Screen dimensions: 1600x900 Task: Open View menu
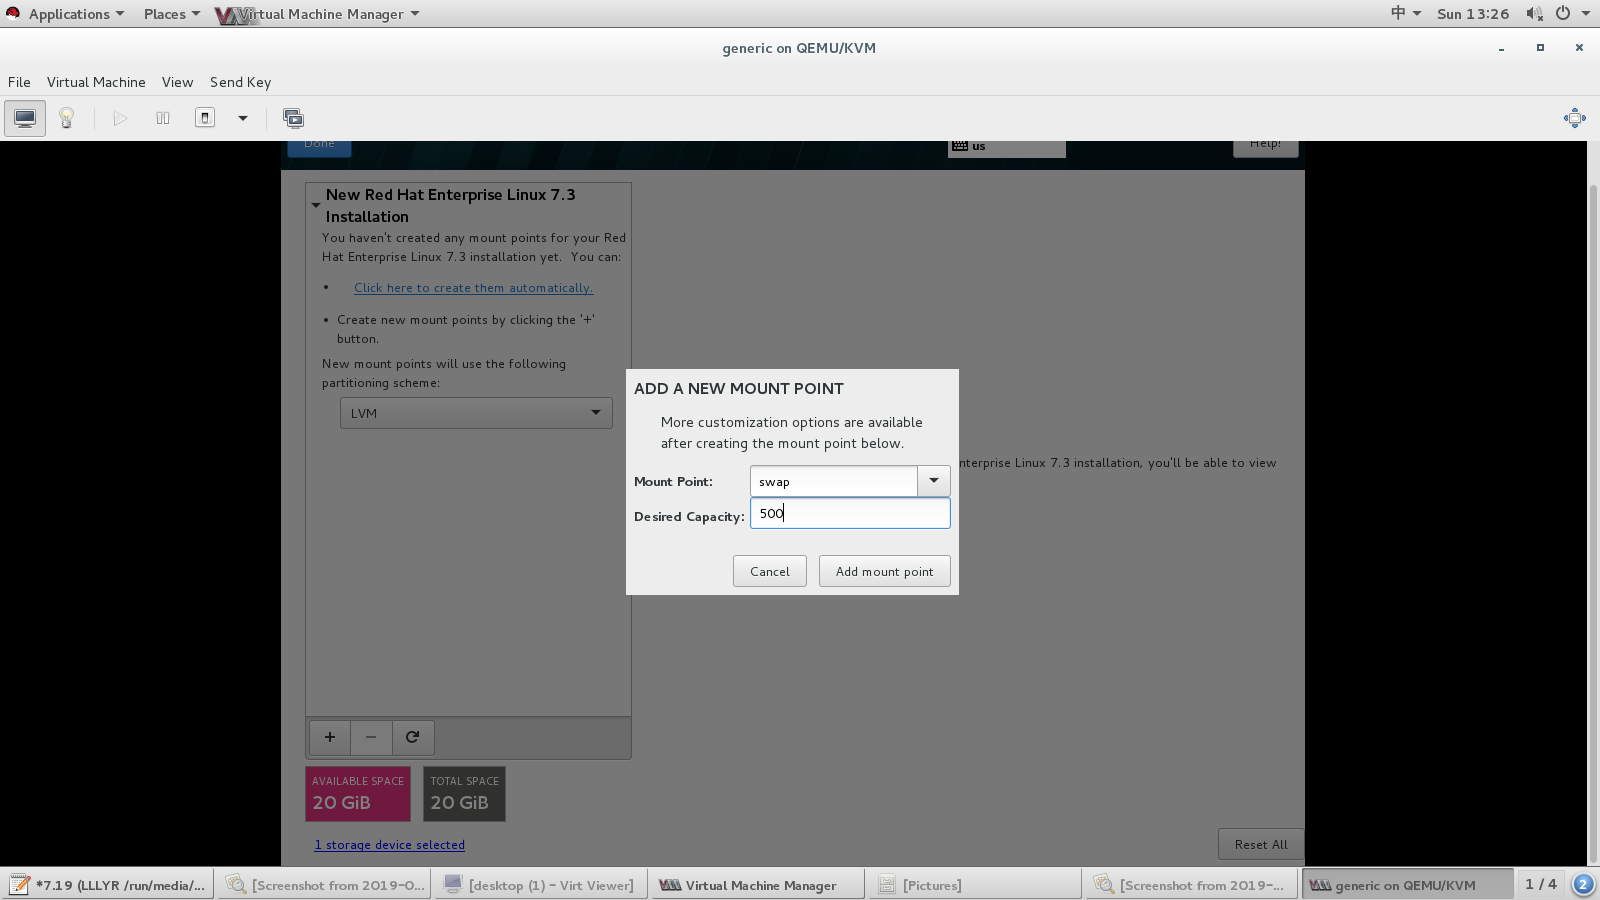coord(177,82)
